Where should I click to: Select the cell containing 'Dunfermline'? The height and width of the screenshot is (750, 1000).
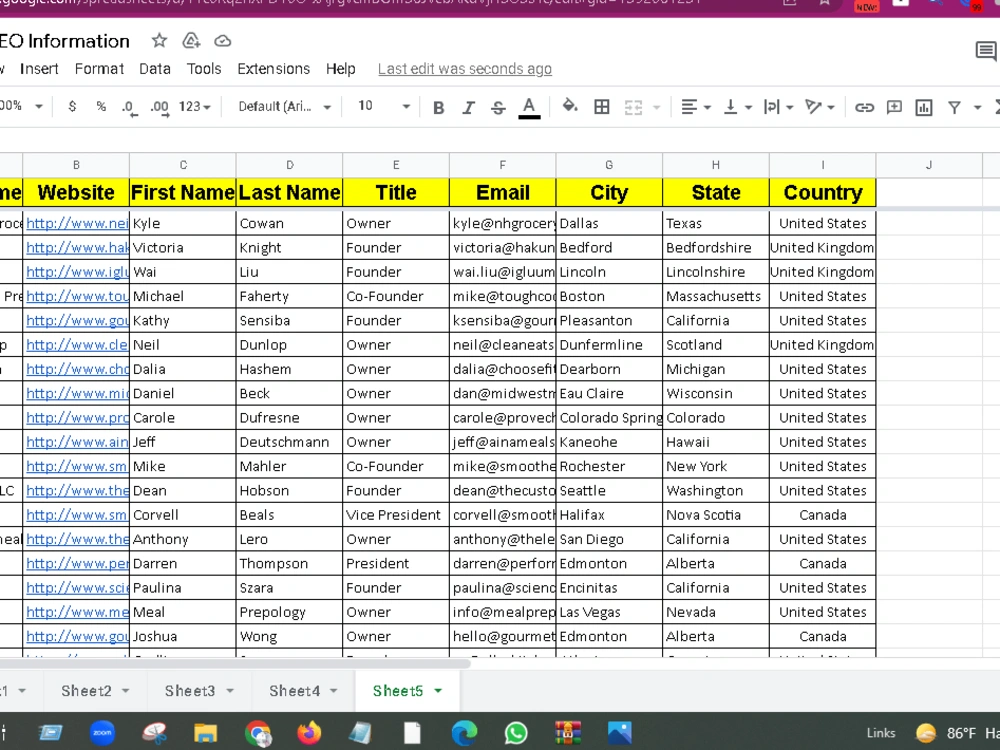point(609,345)
